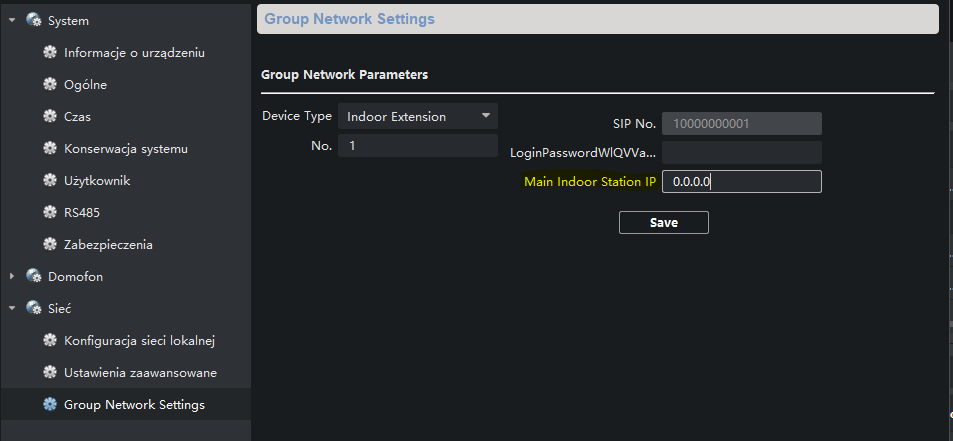Focus the Main Indoor Station IP field

tap(741, 182)
